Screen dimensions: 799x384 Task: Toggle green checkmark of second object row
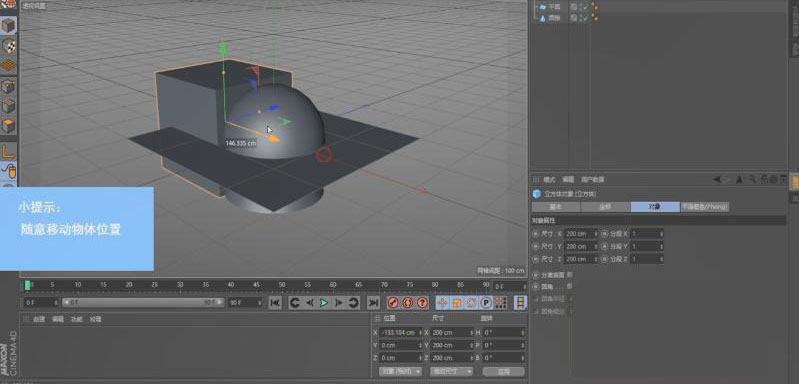(584, 18)
